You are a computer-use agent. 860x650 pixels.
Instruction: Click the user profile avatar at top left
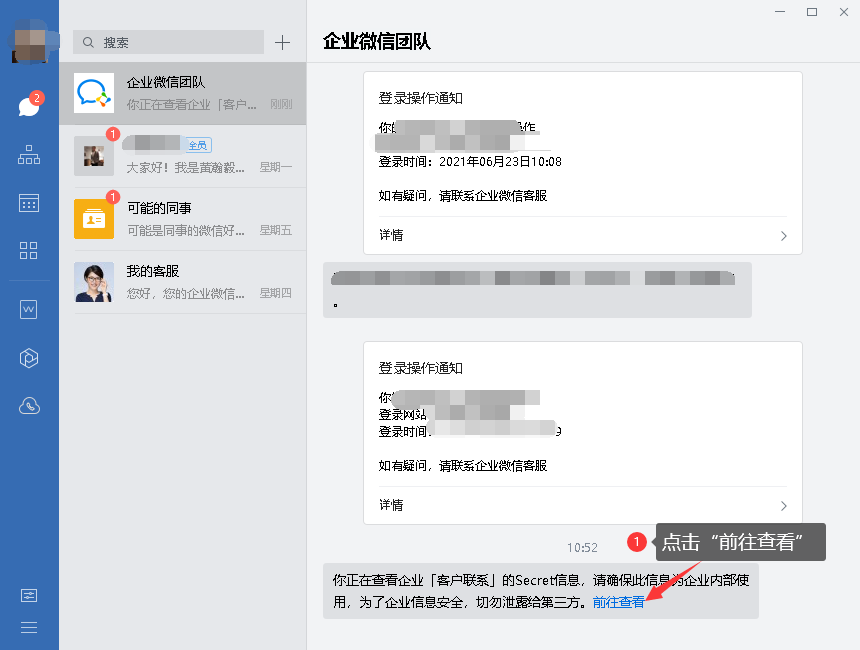(x=30, y=41)
